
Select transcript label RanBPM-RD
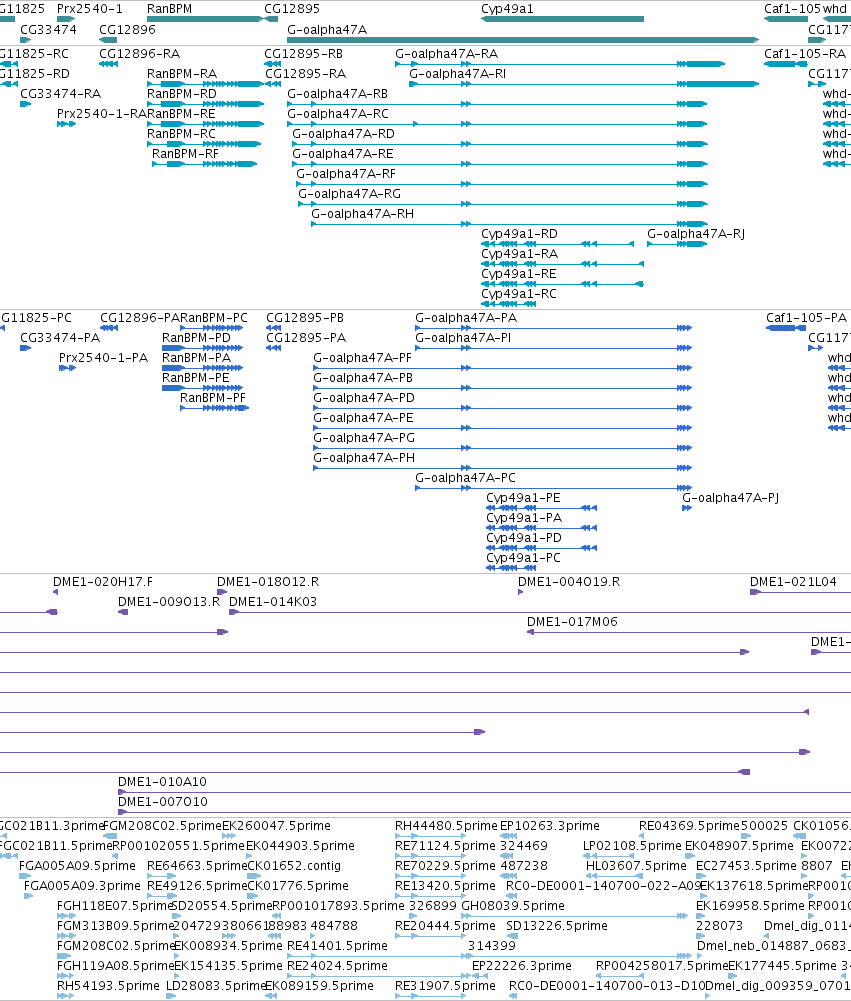(182, 94)
